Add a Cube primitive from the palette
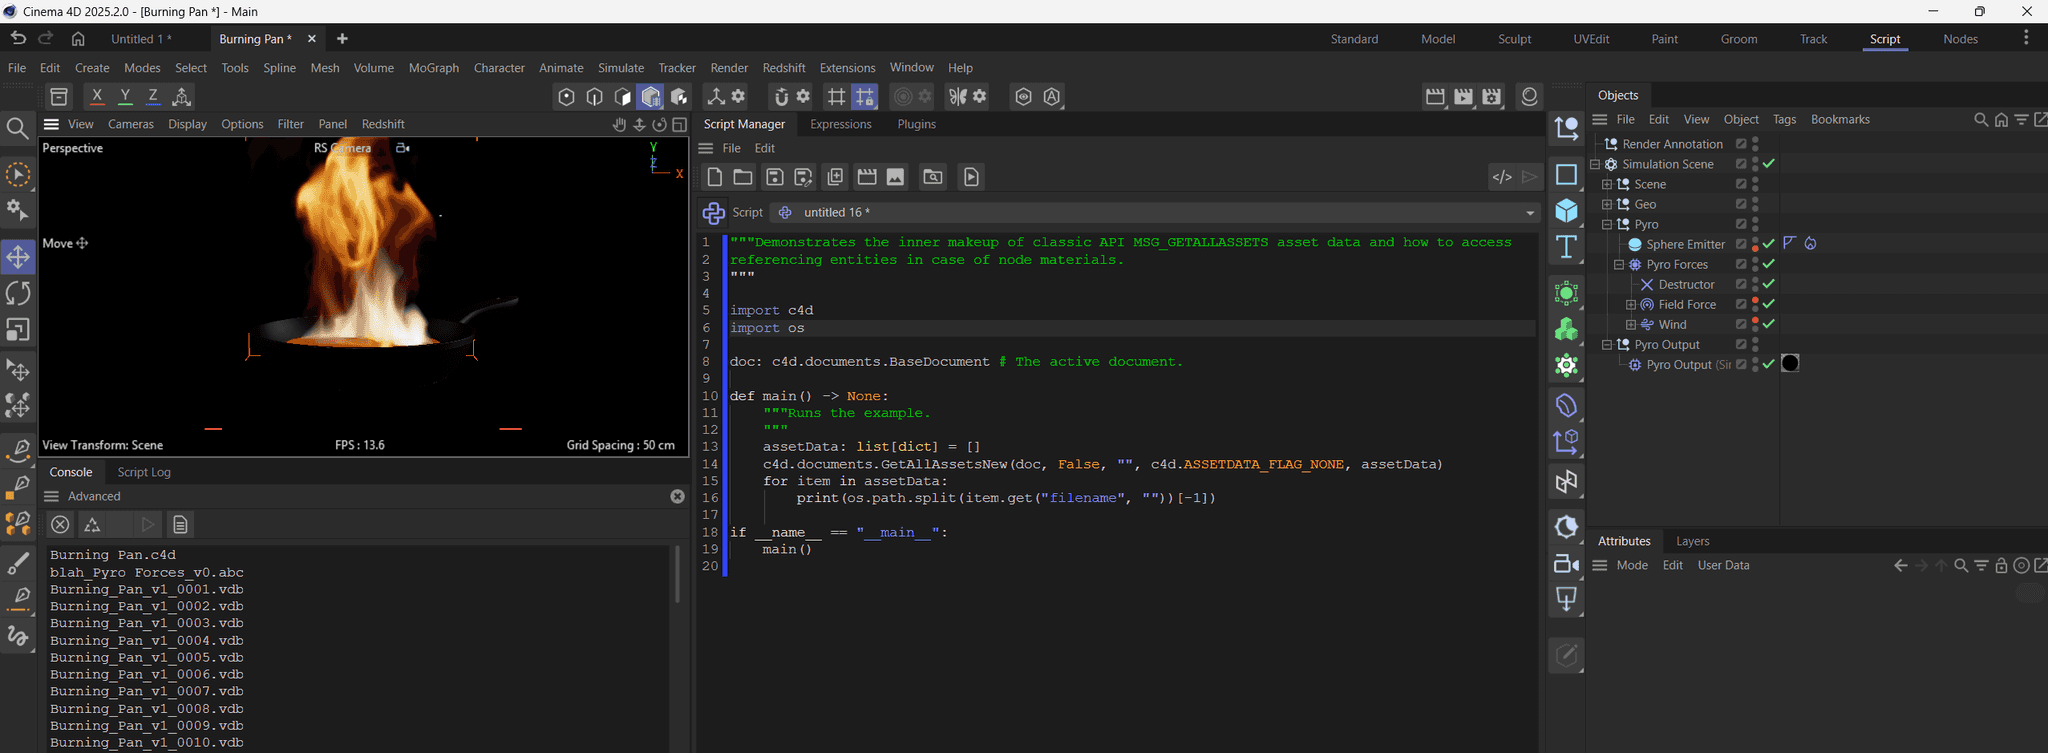The width and height of the screenshot is (2048, 753). point(1566,210)
